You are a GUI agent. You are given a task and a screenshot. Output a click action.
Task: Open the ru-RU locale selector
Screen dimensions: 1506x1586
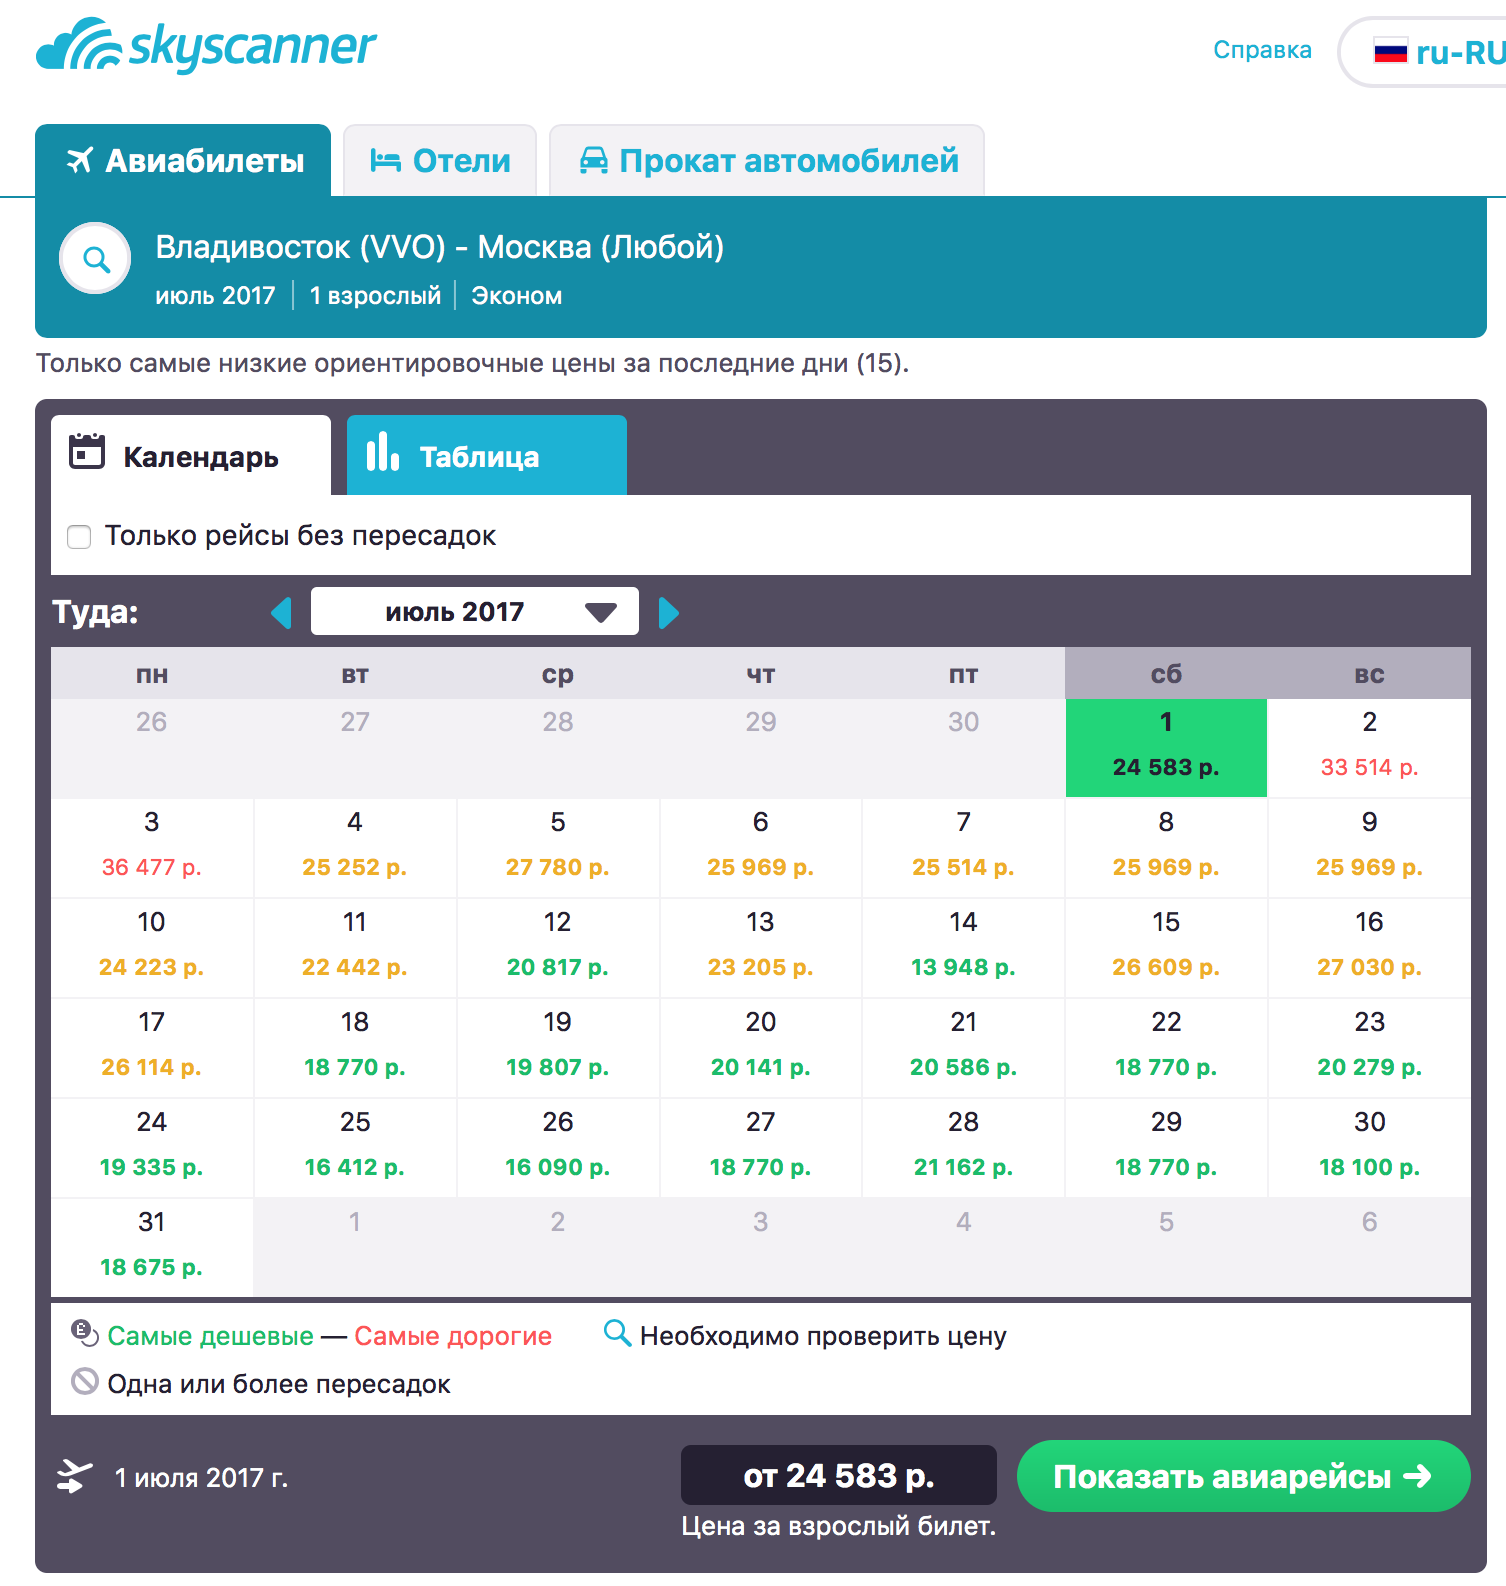(1422, 52)
